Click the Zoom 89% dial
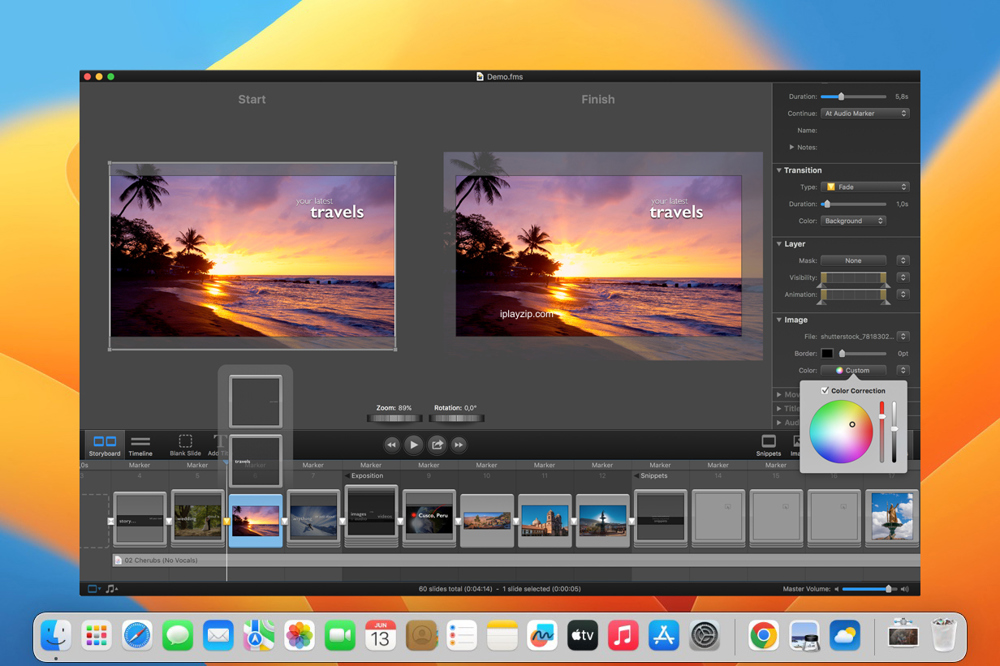The width and height of the screenshot is (1000, 666). coord(394,418)
